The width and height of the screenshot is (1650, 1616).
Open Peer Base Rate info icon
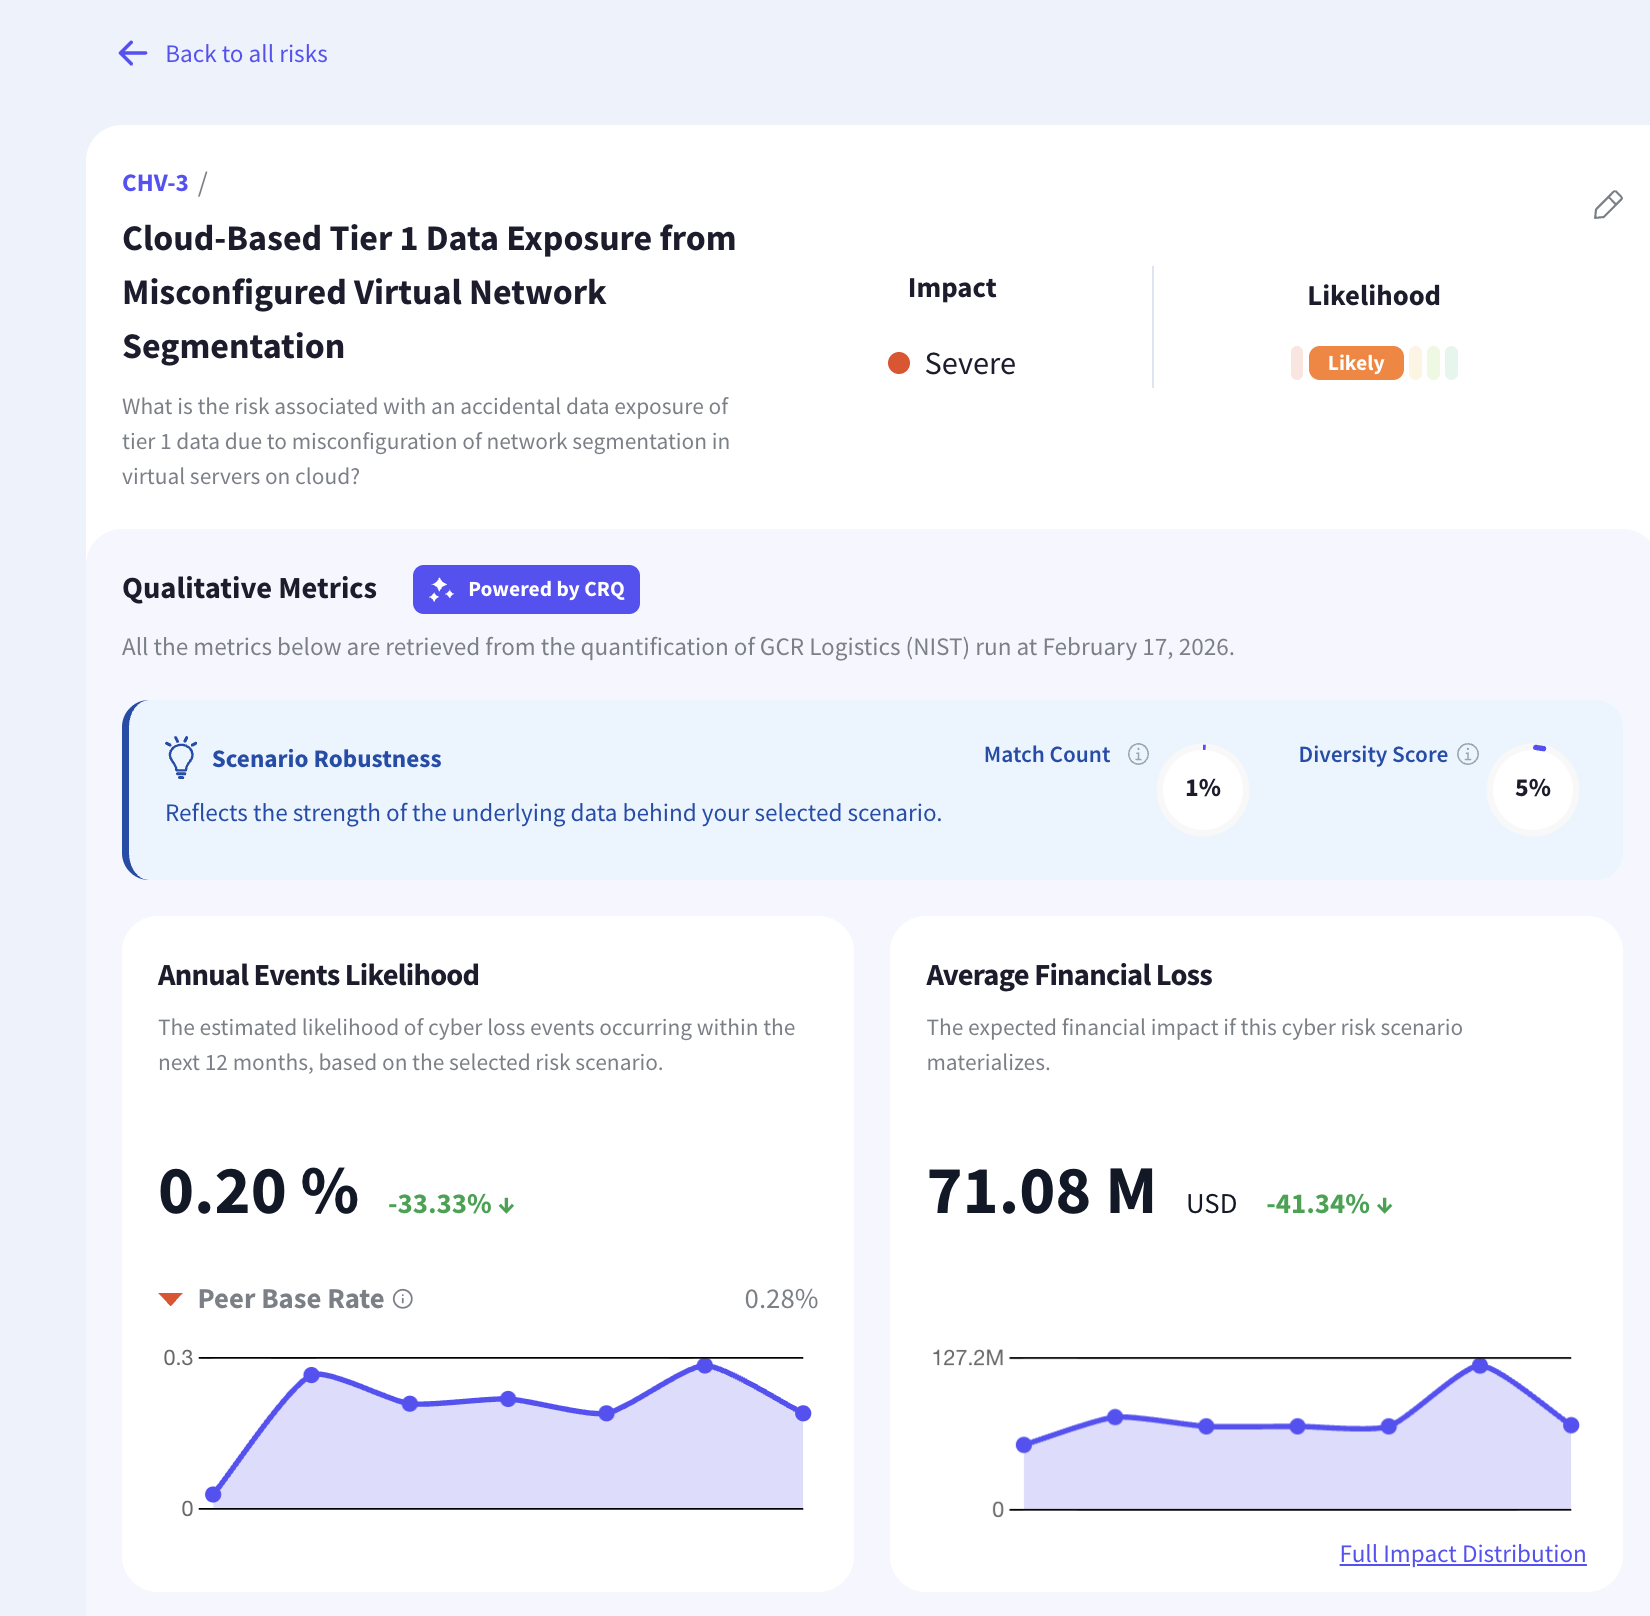point(403,1299)
